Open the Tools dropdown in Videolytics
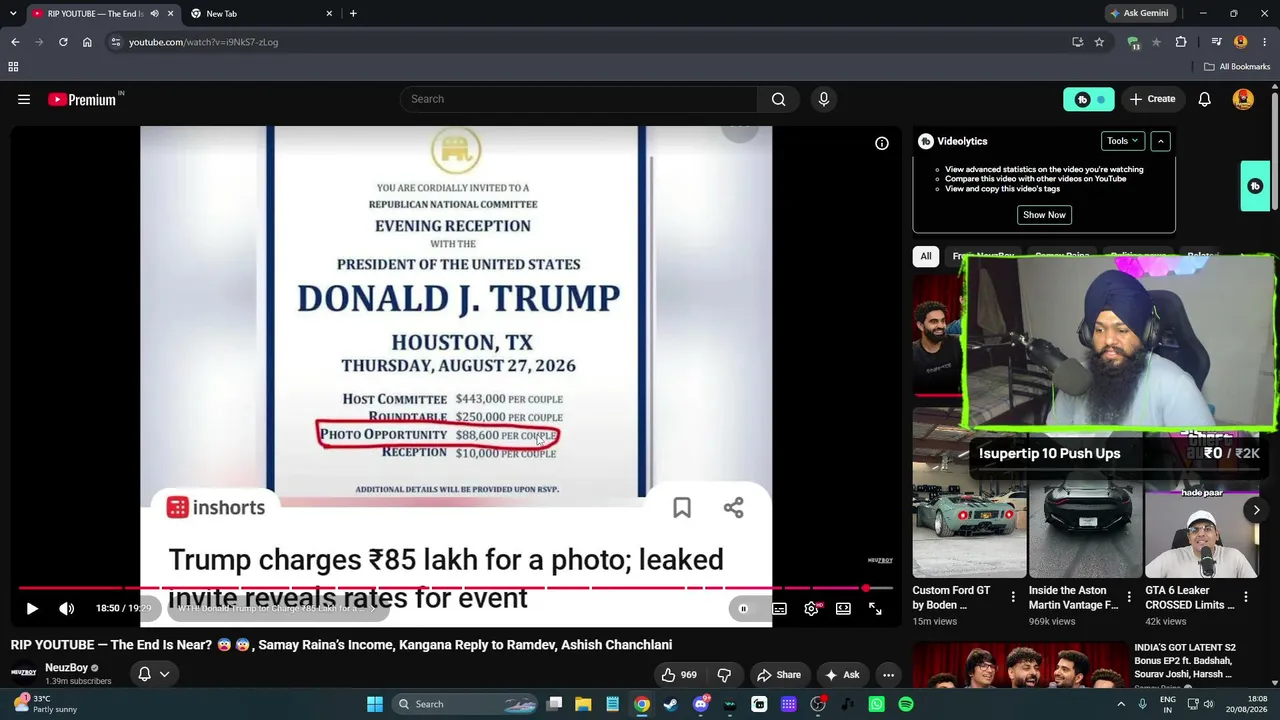Screen dimensions: 1280x720 pos(1123,141)
